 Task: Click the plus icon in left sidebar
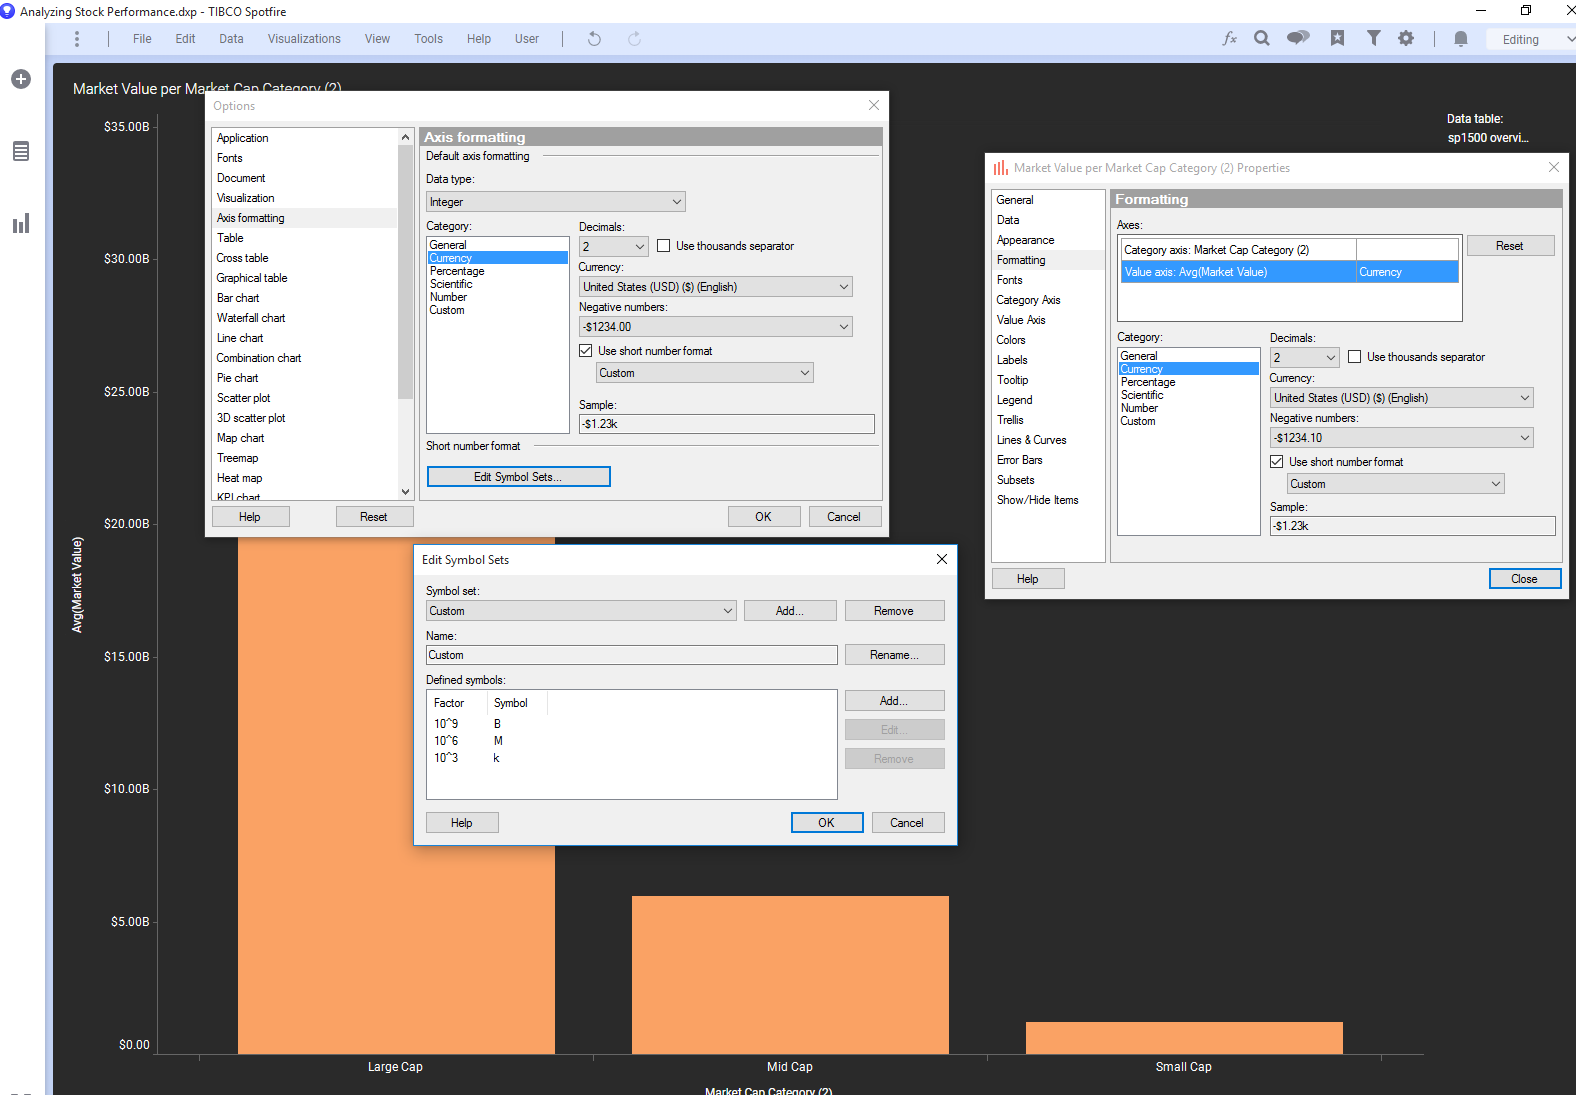[x=21, y=79]
